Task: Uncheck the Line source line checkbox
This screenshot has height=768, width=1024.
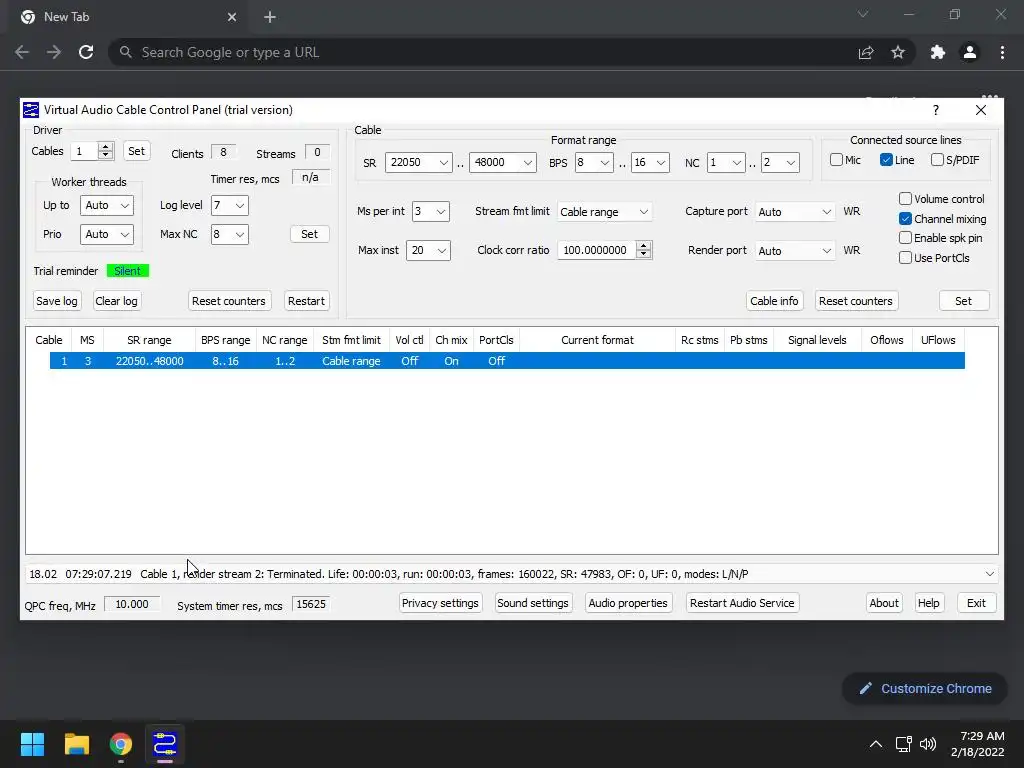Action: coord(886,159)
